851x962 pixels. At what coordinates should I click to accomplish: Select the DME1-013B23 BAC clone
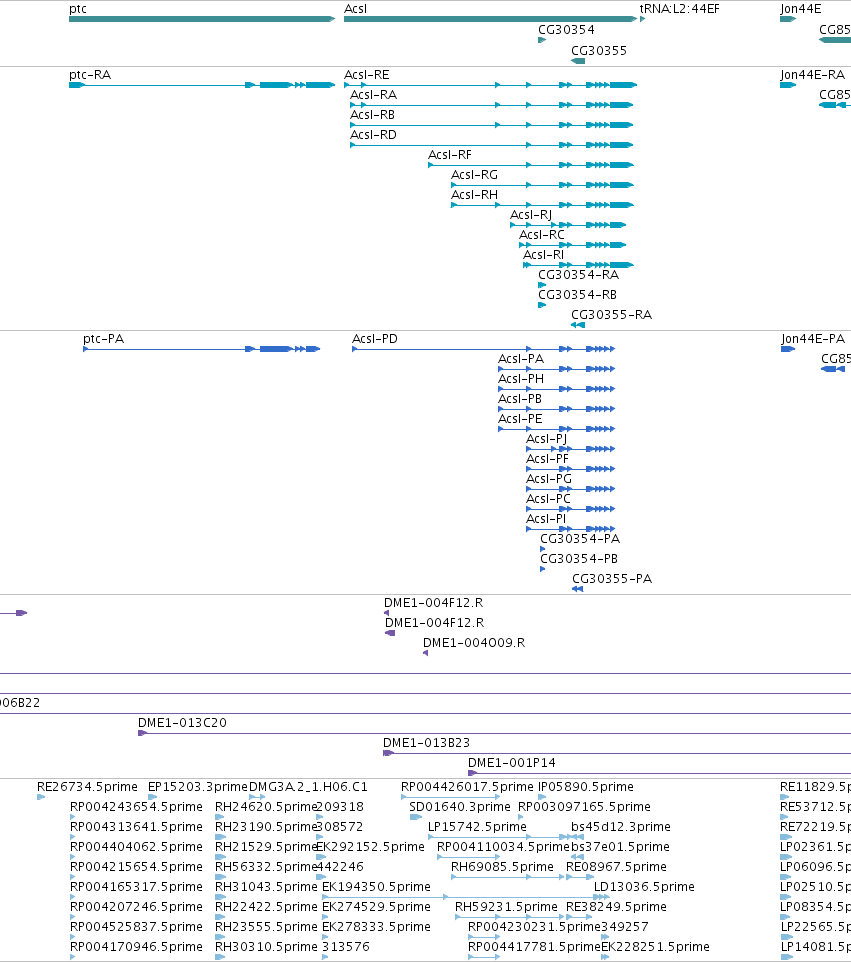[617, 753]
